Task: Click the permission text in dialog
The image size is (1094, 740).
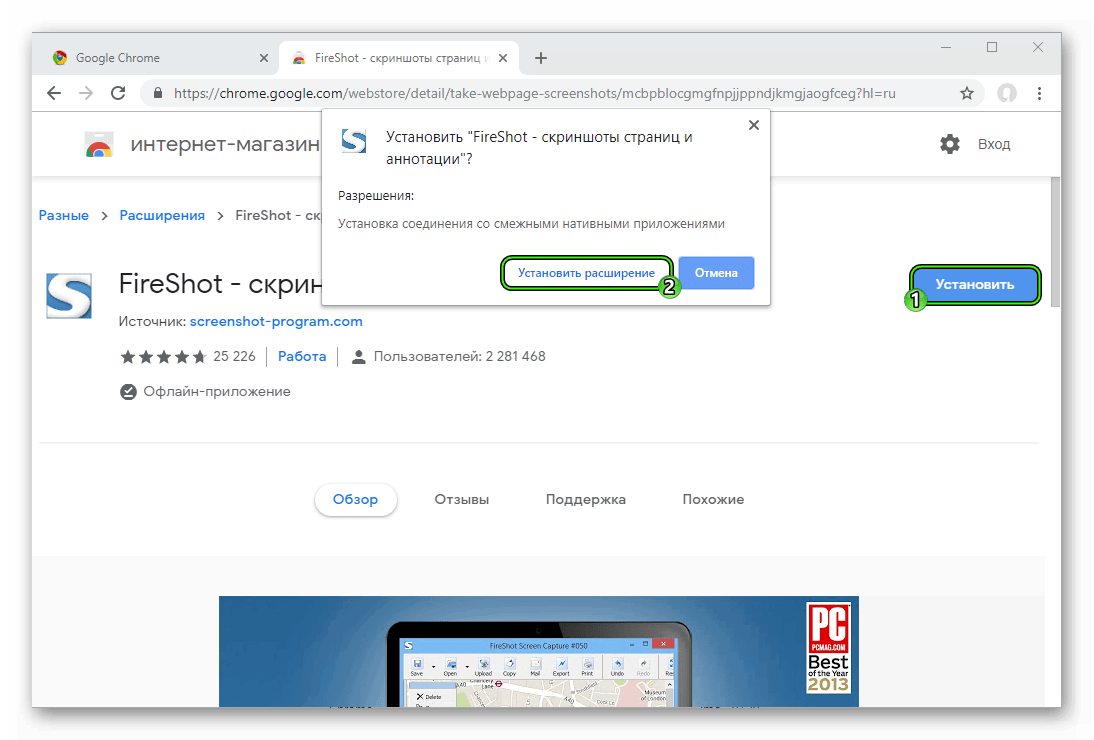Action: point(531,224)
